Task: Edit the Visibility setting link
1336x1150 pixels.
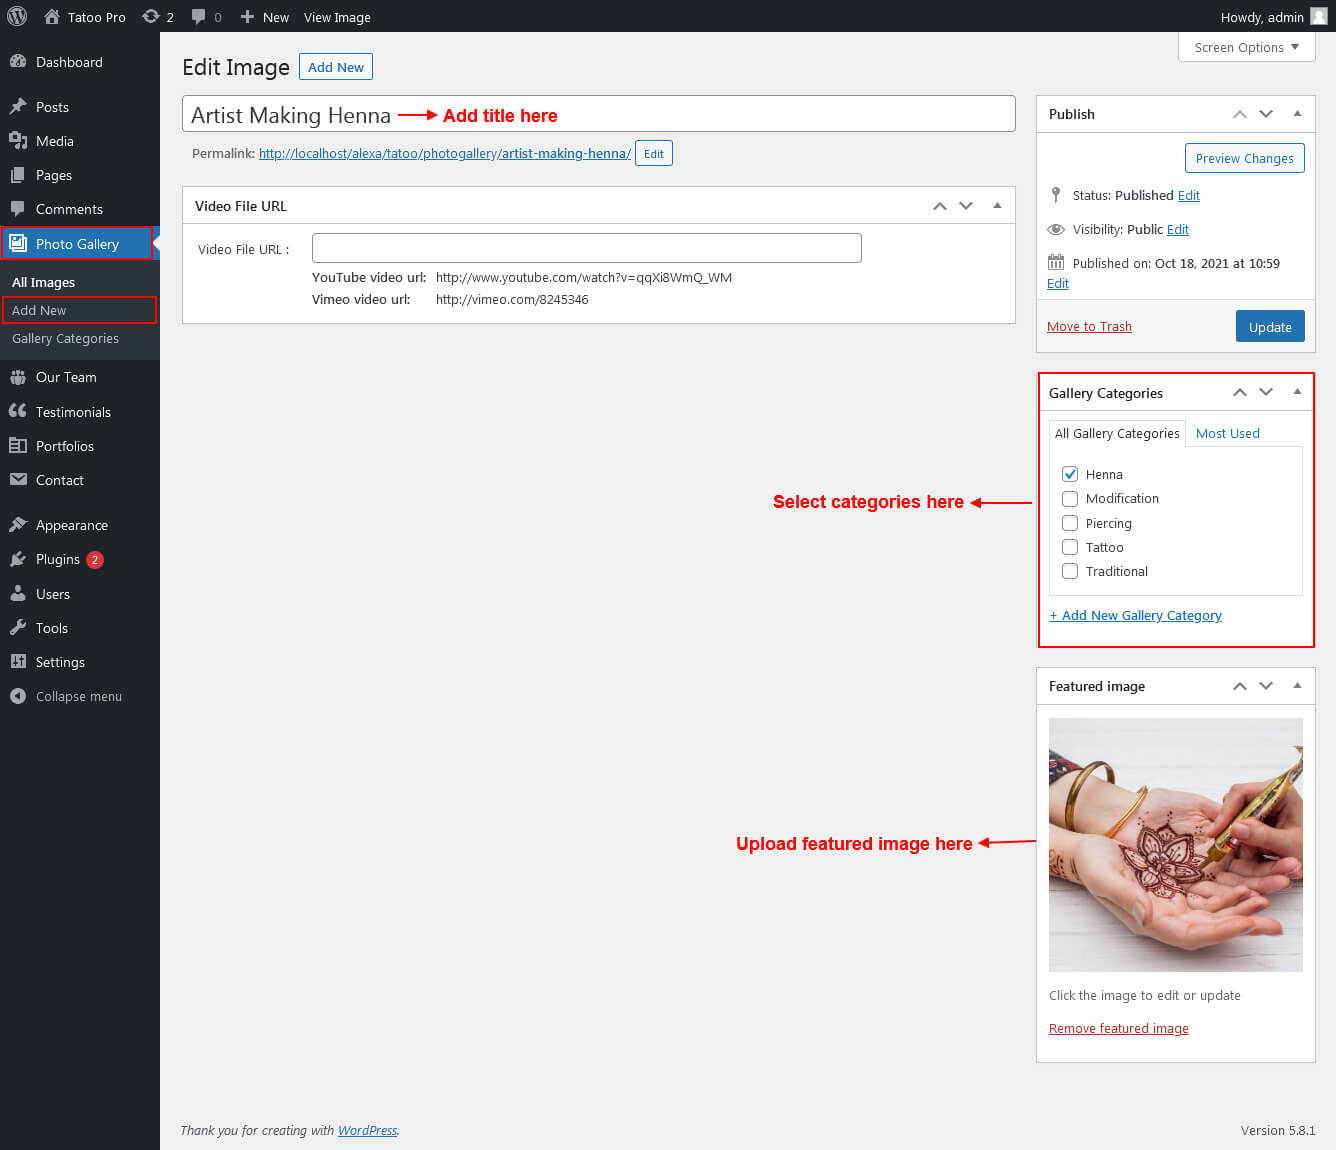Action: 1178,229
